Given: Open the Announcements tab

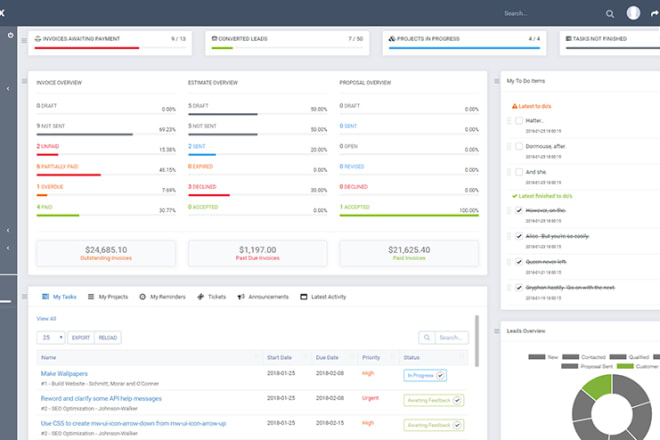Looking at the screenshot, I should point(263,297).
